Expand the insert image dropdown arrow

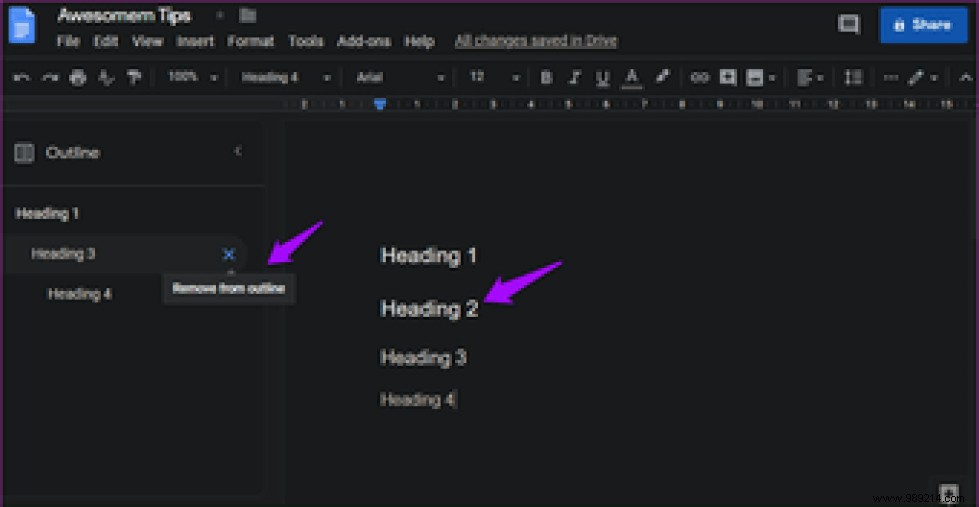(772, 79)
